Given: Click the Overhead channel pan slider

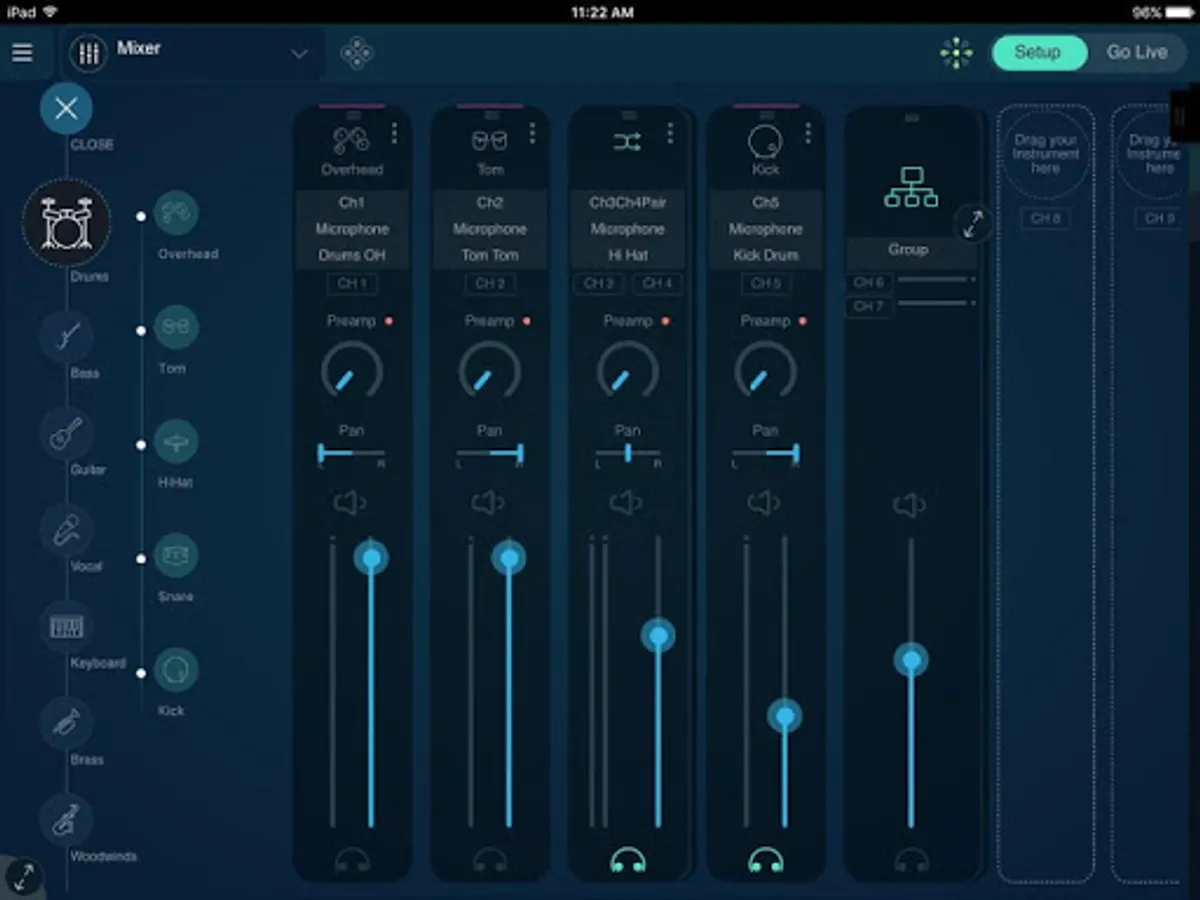Looking at the screenshot, I should [351, 454].
